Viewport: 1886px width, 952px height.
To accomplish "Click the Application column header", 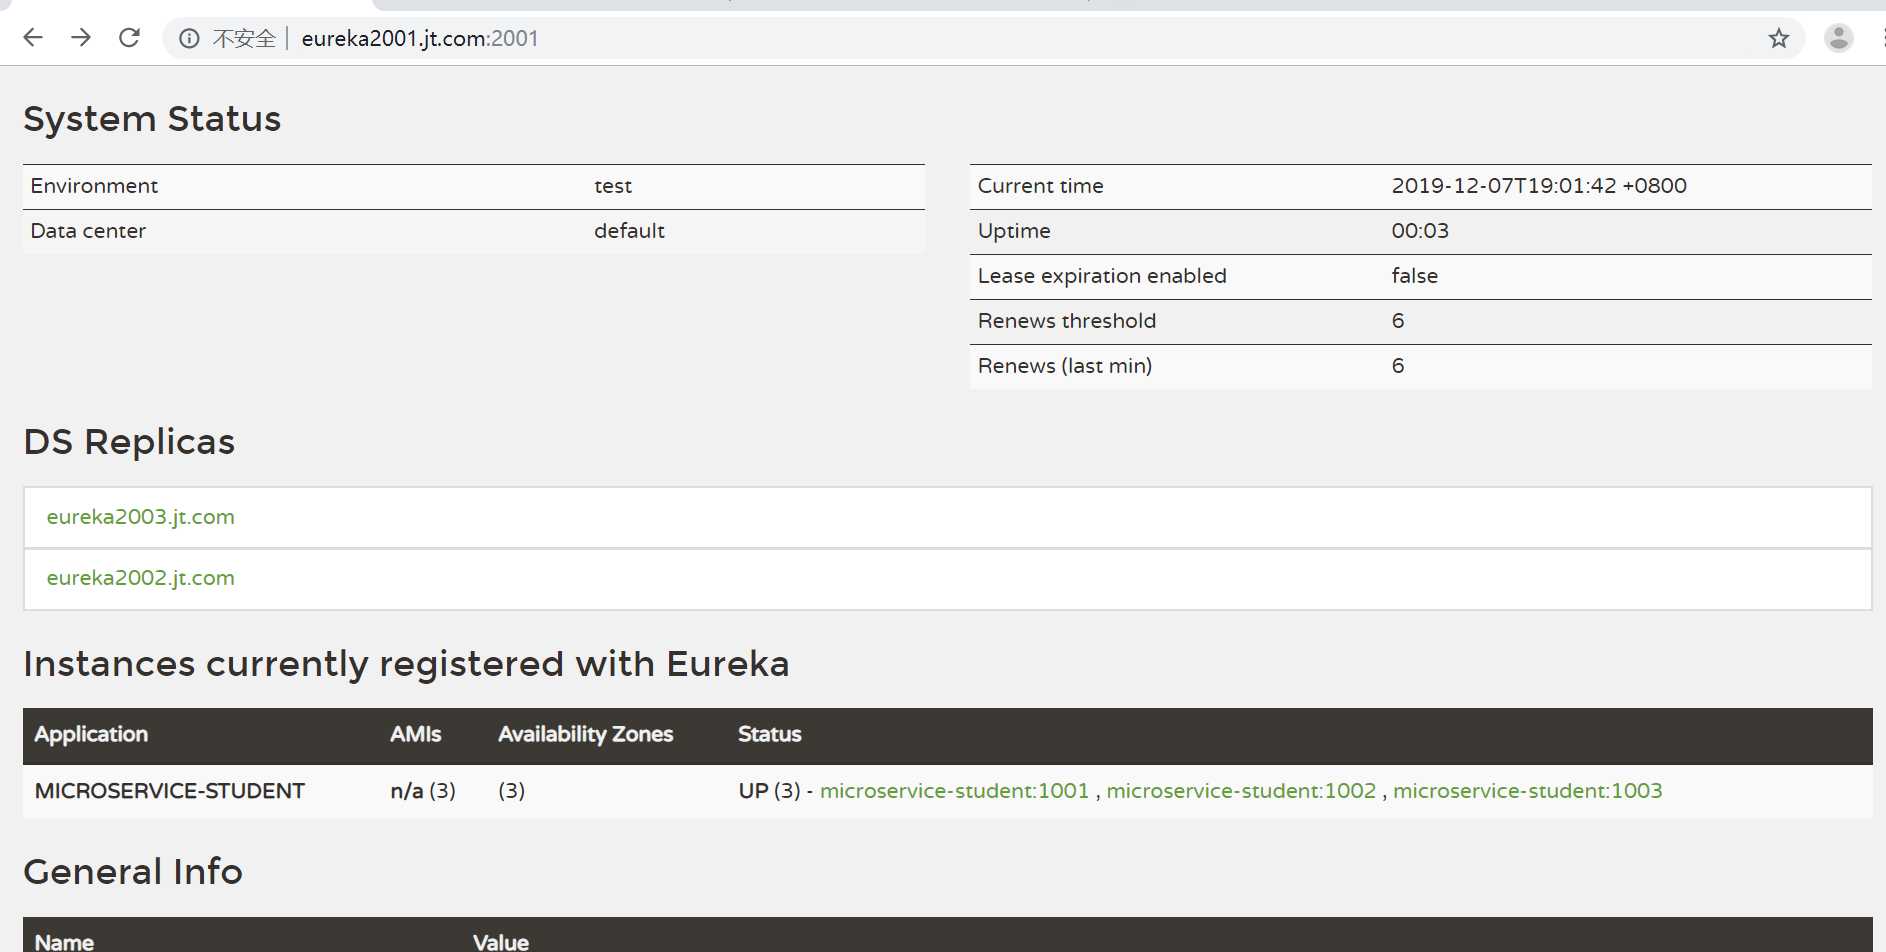I will 91,734.
